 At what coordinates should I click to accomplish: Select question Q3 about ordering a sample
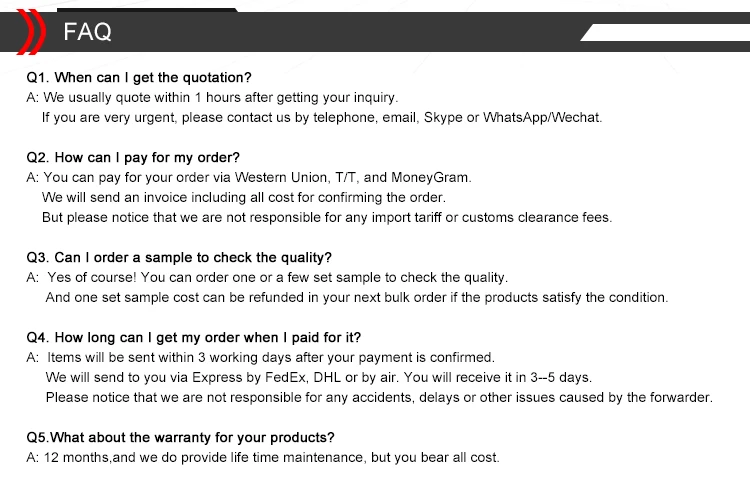[179, 257]
